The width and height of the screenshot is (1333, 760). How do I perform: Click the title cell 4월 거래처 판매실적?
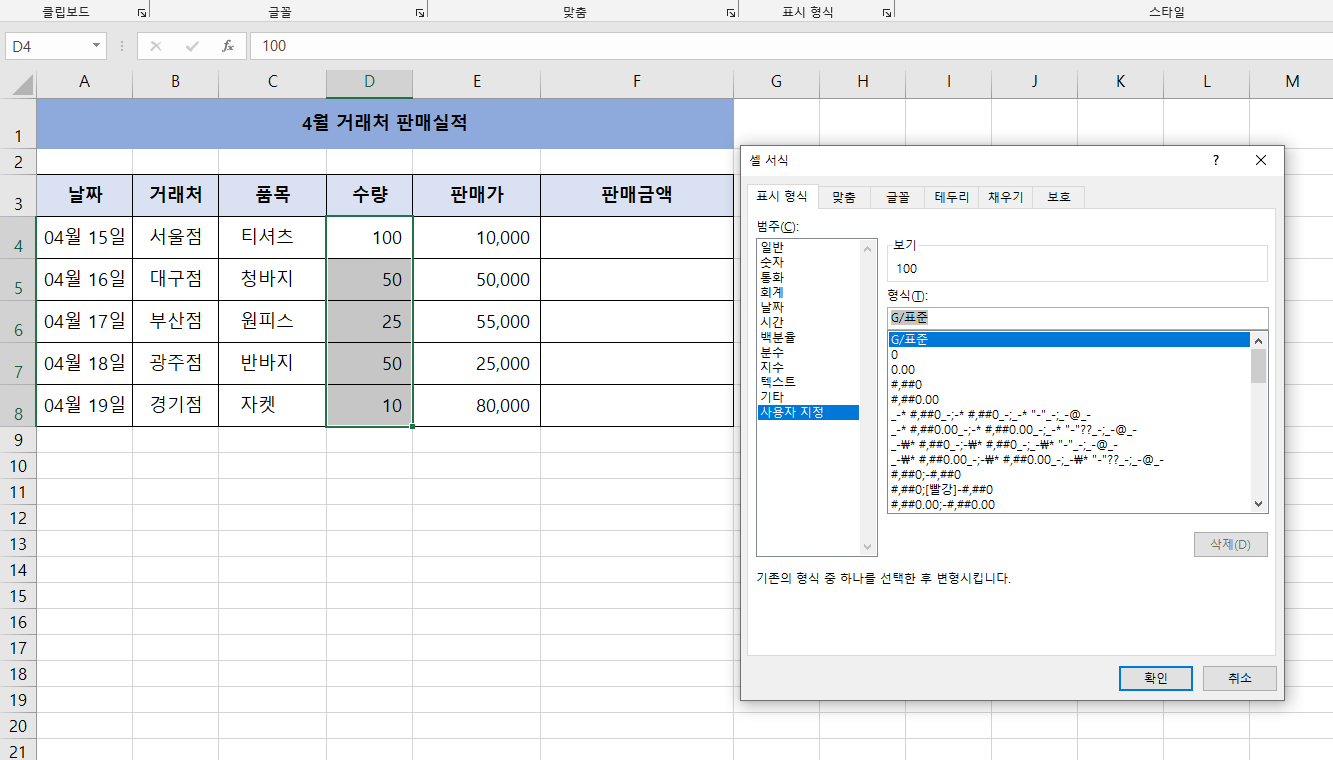tap(385, 124)
